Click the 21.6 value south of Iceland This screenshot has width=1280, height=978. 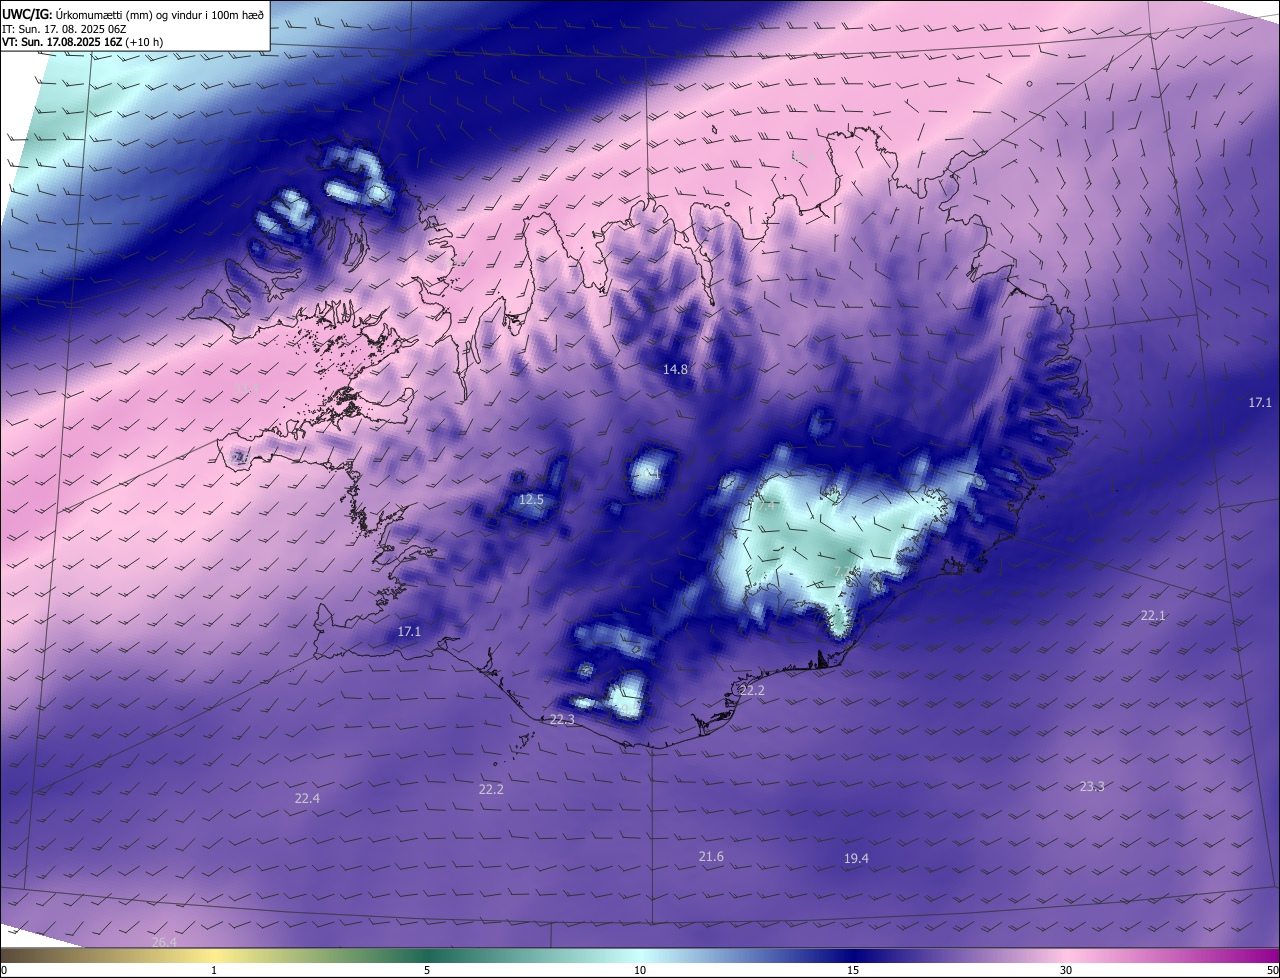711,856
